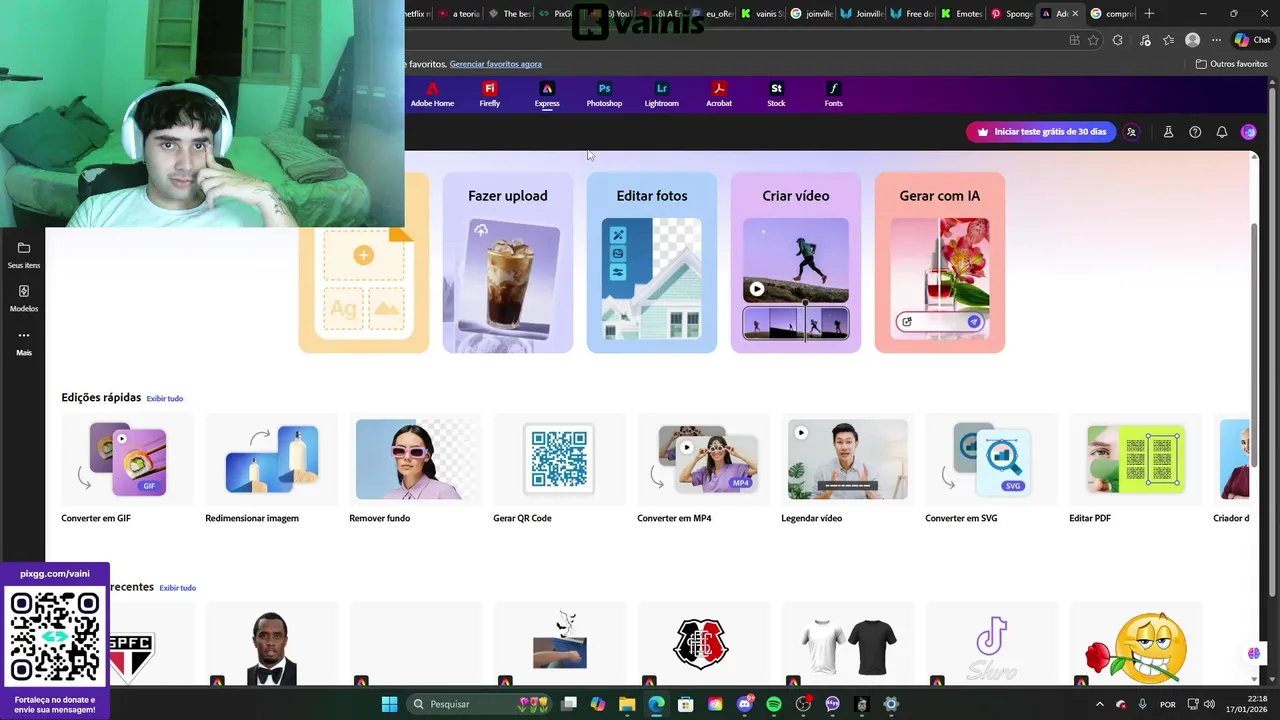Show hidden system tray icons
The height and width of the screenshot is (720, 1280).
tap(1099, 704)
